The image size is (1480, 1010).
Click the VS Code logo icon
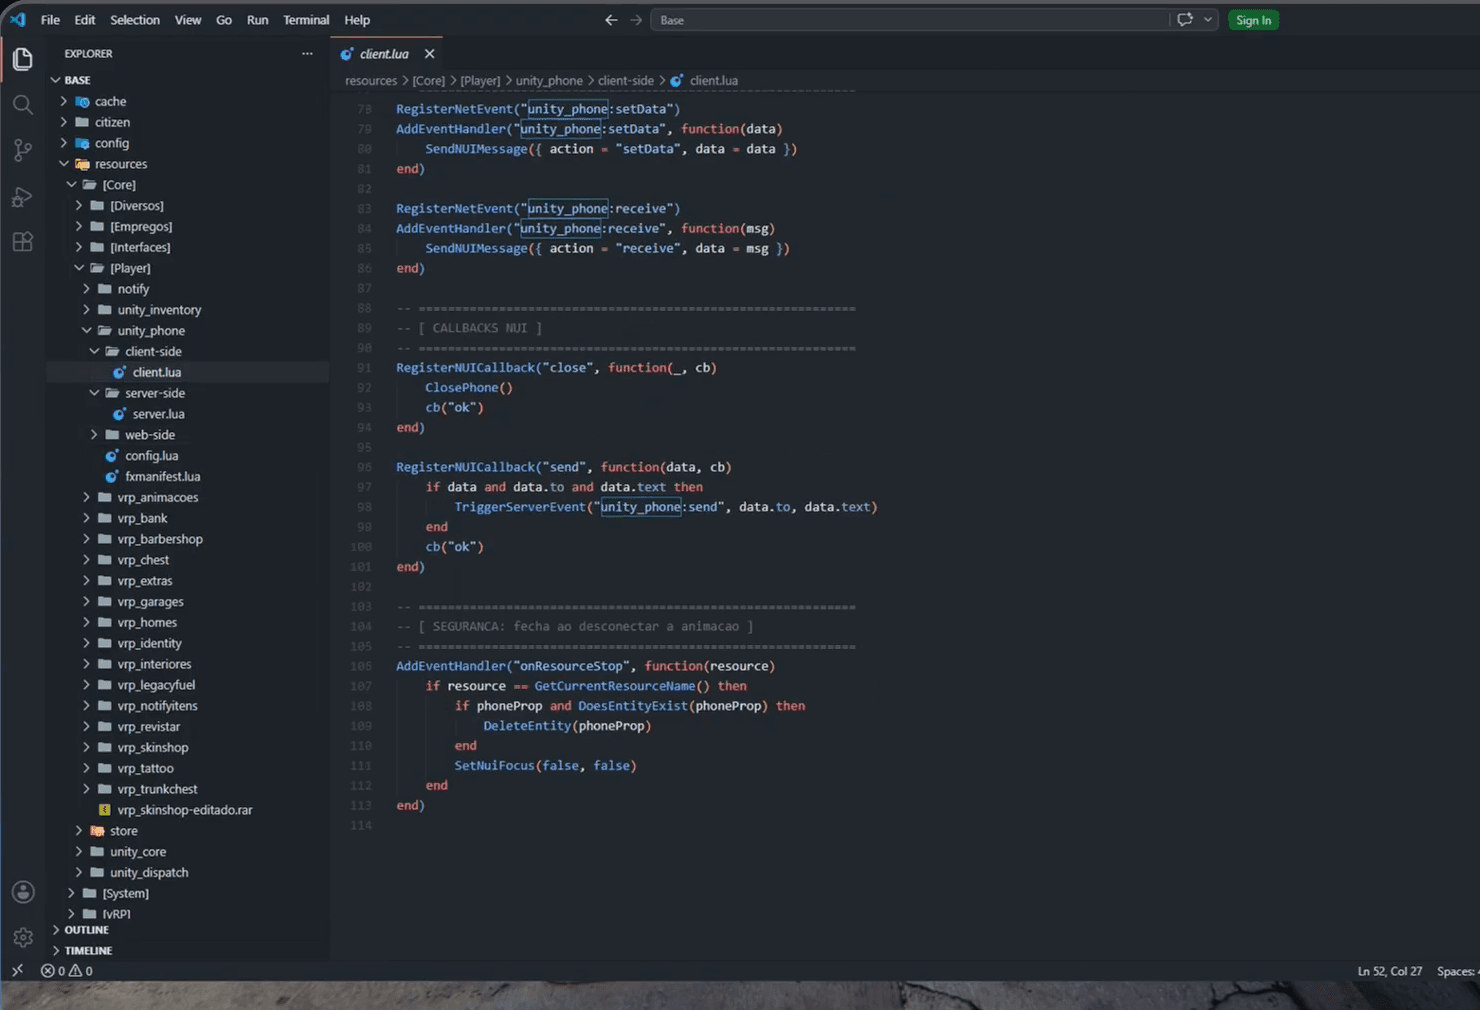coord(18,20)
